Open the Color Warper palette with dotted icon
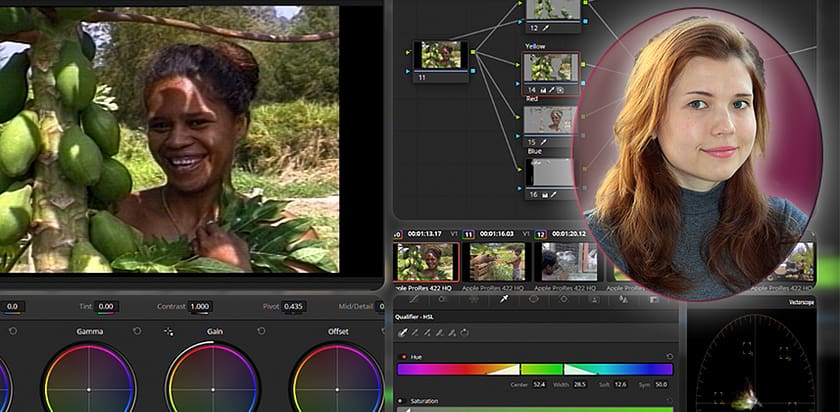840x412 pixels. click(473, 299)
